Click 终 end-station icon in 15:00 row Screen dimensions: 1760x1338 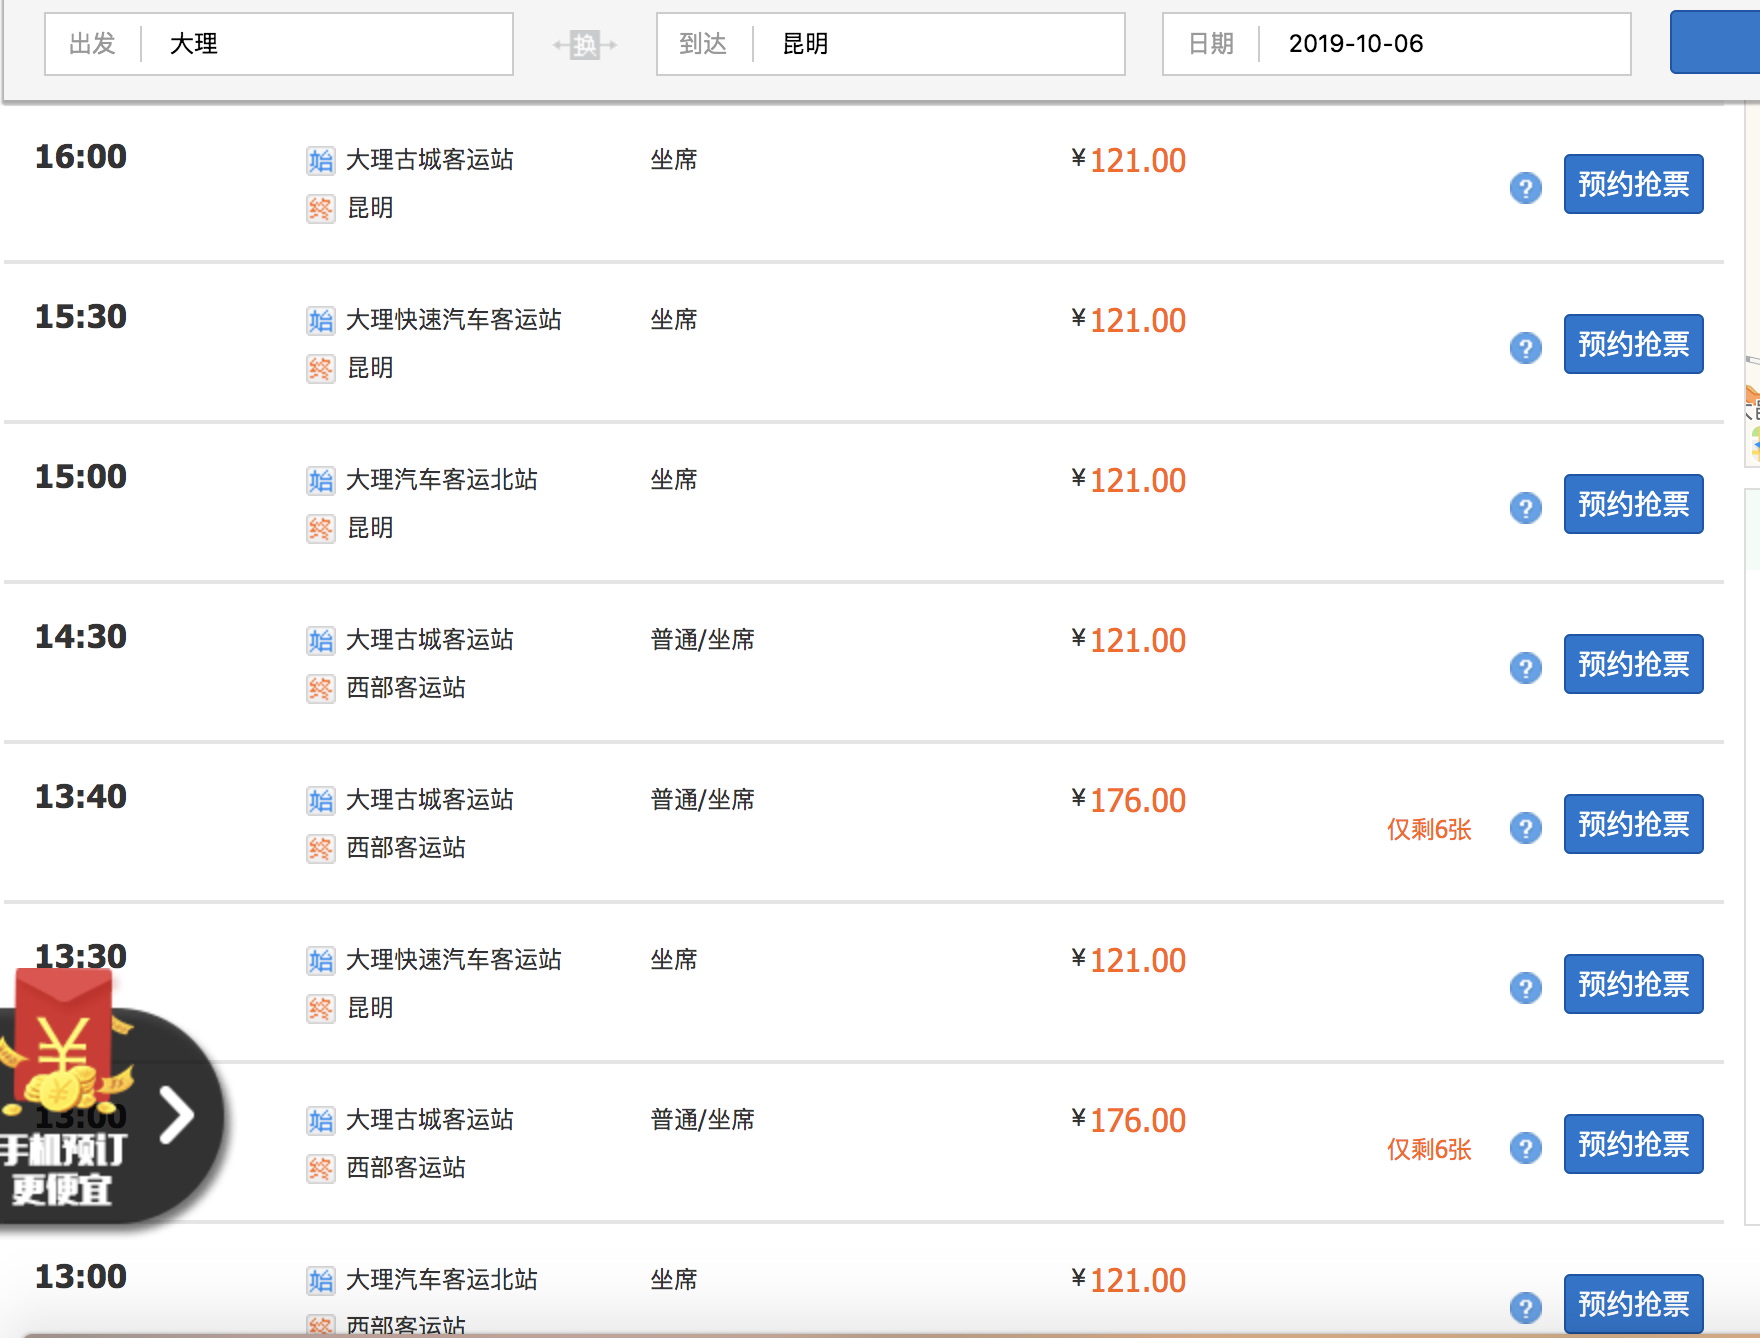click(x=320, y=528)
